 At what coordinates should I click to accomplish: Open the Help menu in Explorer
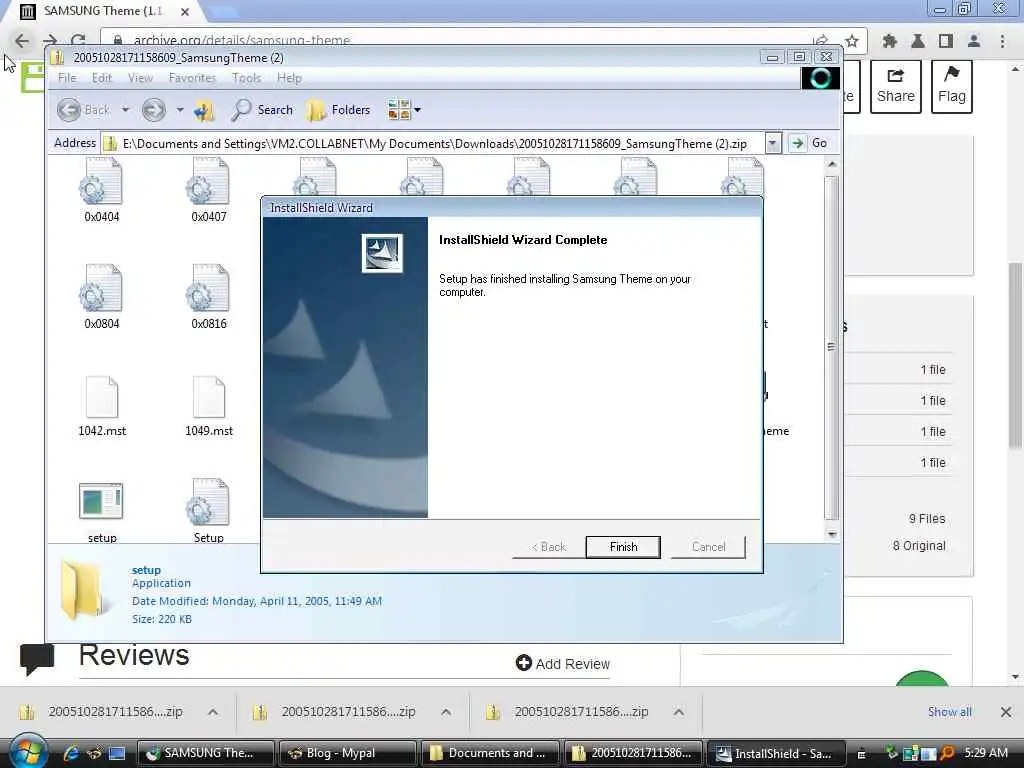pos(289,78)
